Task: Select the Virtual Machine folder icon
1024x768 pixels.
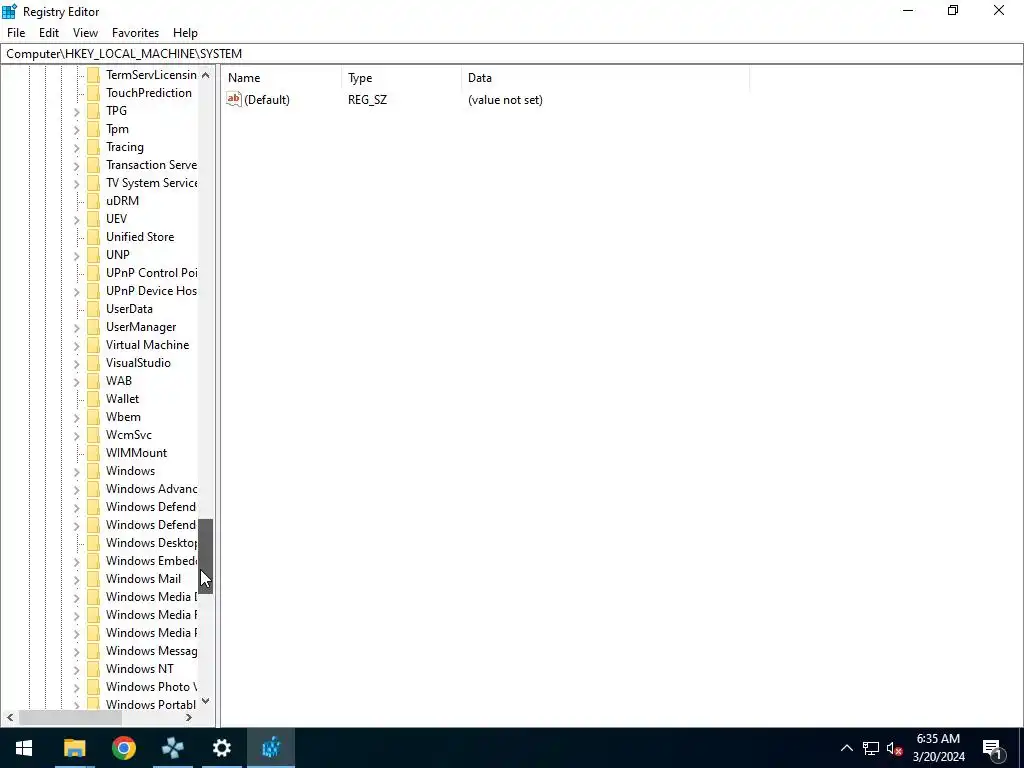Action: click(93, 345)
